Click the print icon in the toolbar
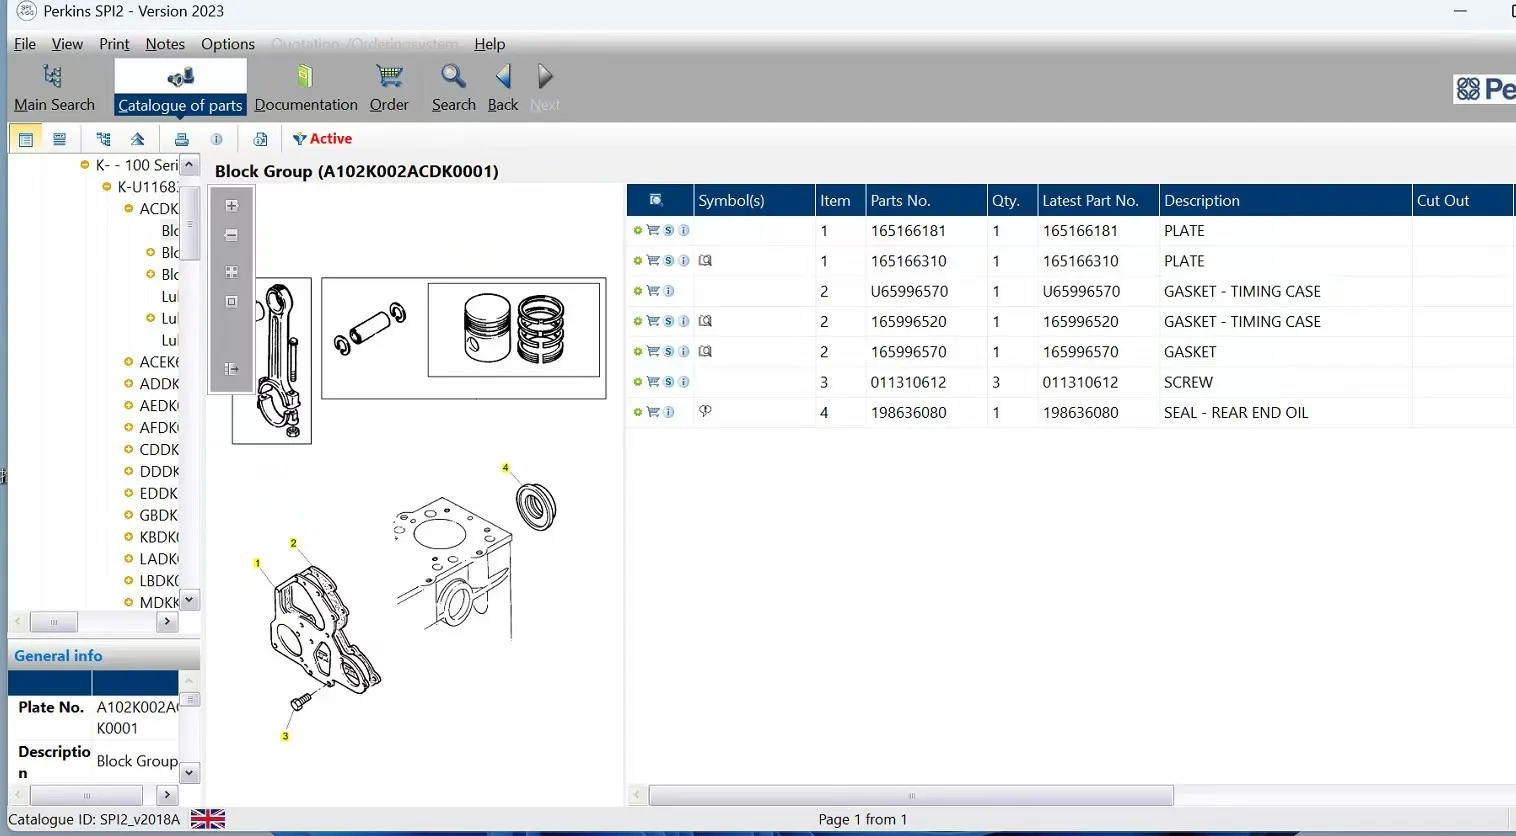This screenshot has width=1516, height=836. (181, 139)
